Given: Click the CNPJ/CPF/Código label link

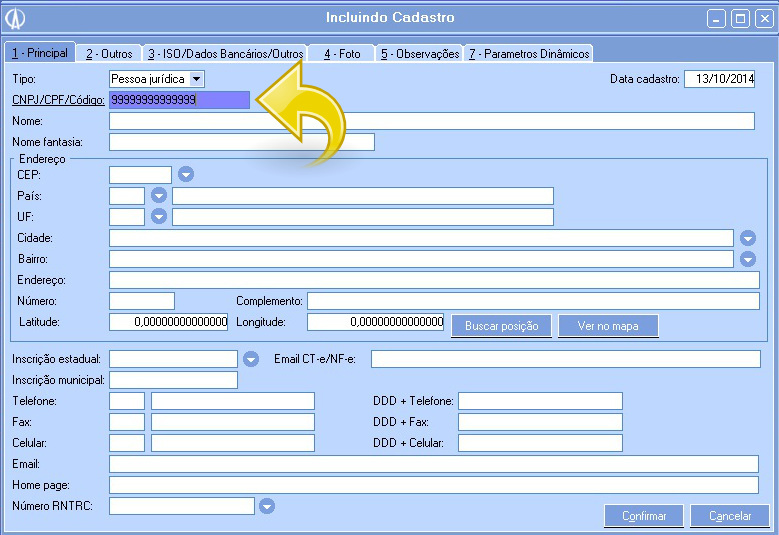Looking at the screenshot, I should [58, 100].
